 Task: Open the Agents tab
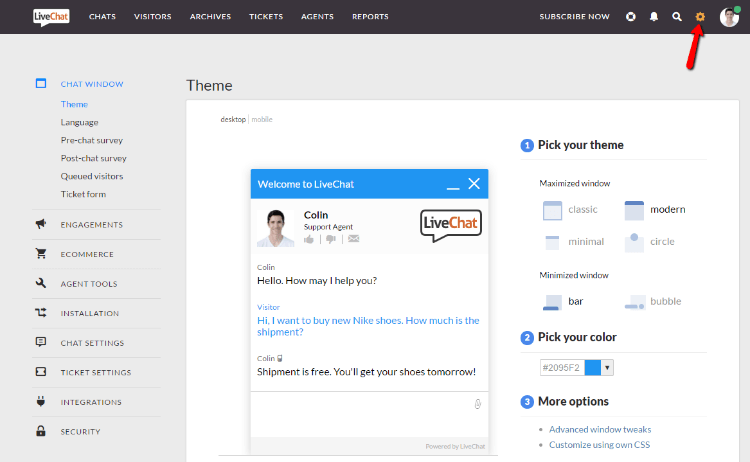click(x=317, y=17)
